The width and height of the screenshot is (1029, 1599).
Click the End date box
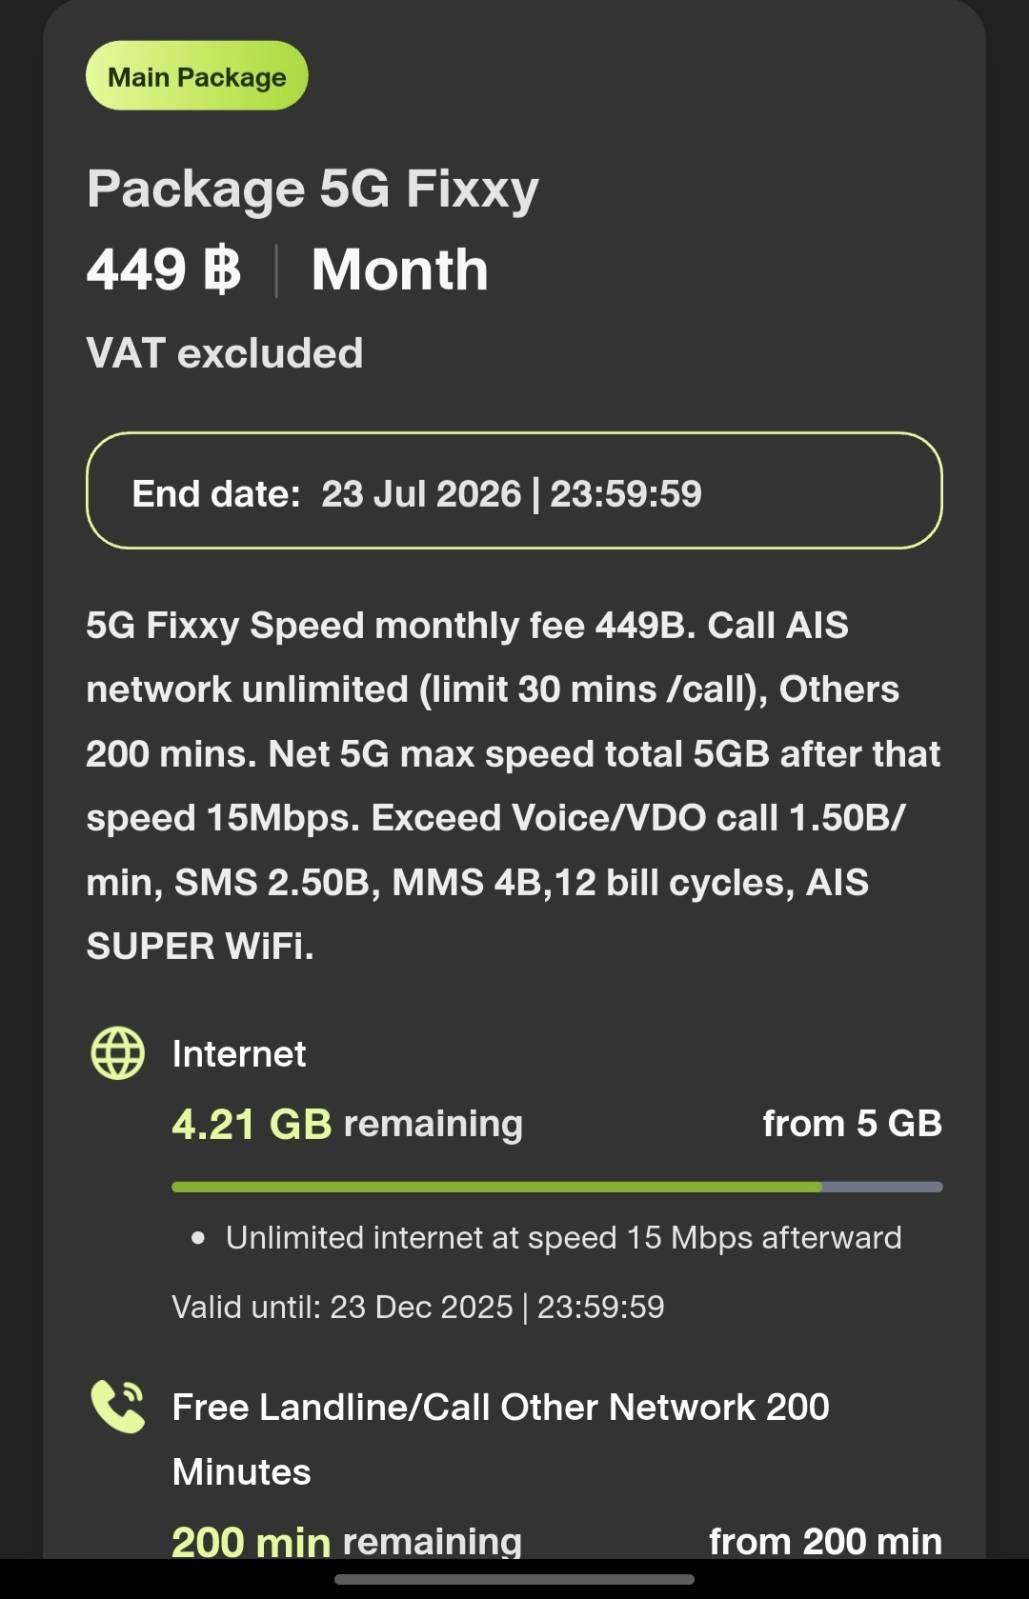(514, 491)
